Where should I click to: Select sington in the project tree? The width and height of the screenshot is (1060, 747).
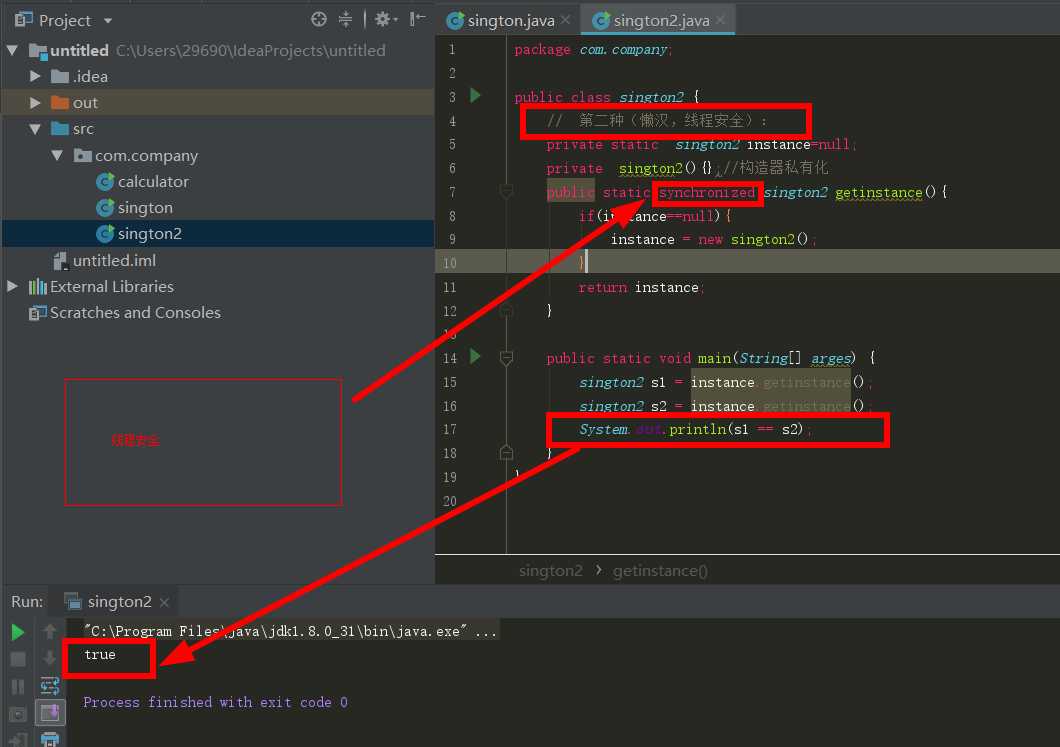pos(145,208)
